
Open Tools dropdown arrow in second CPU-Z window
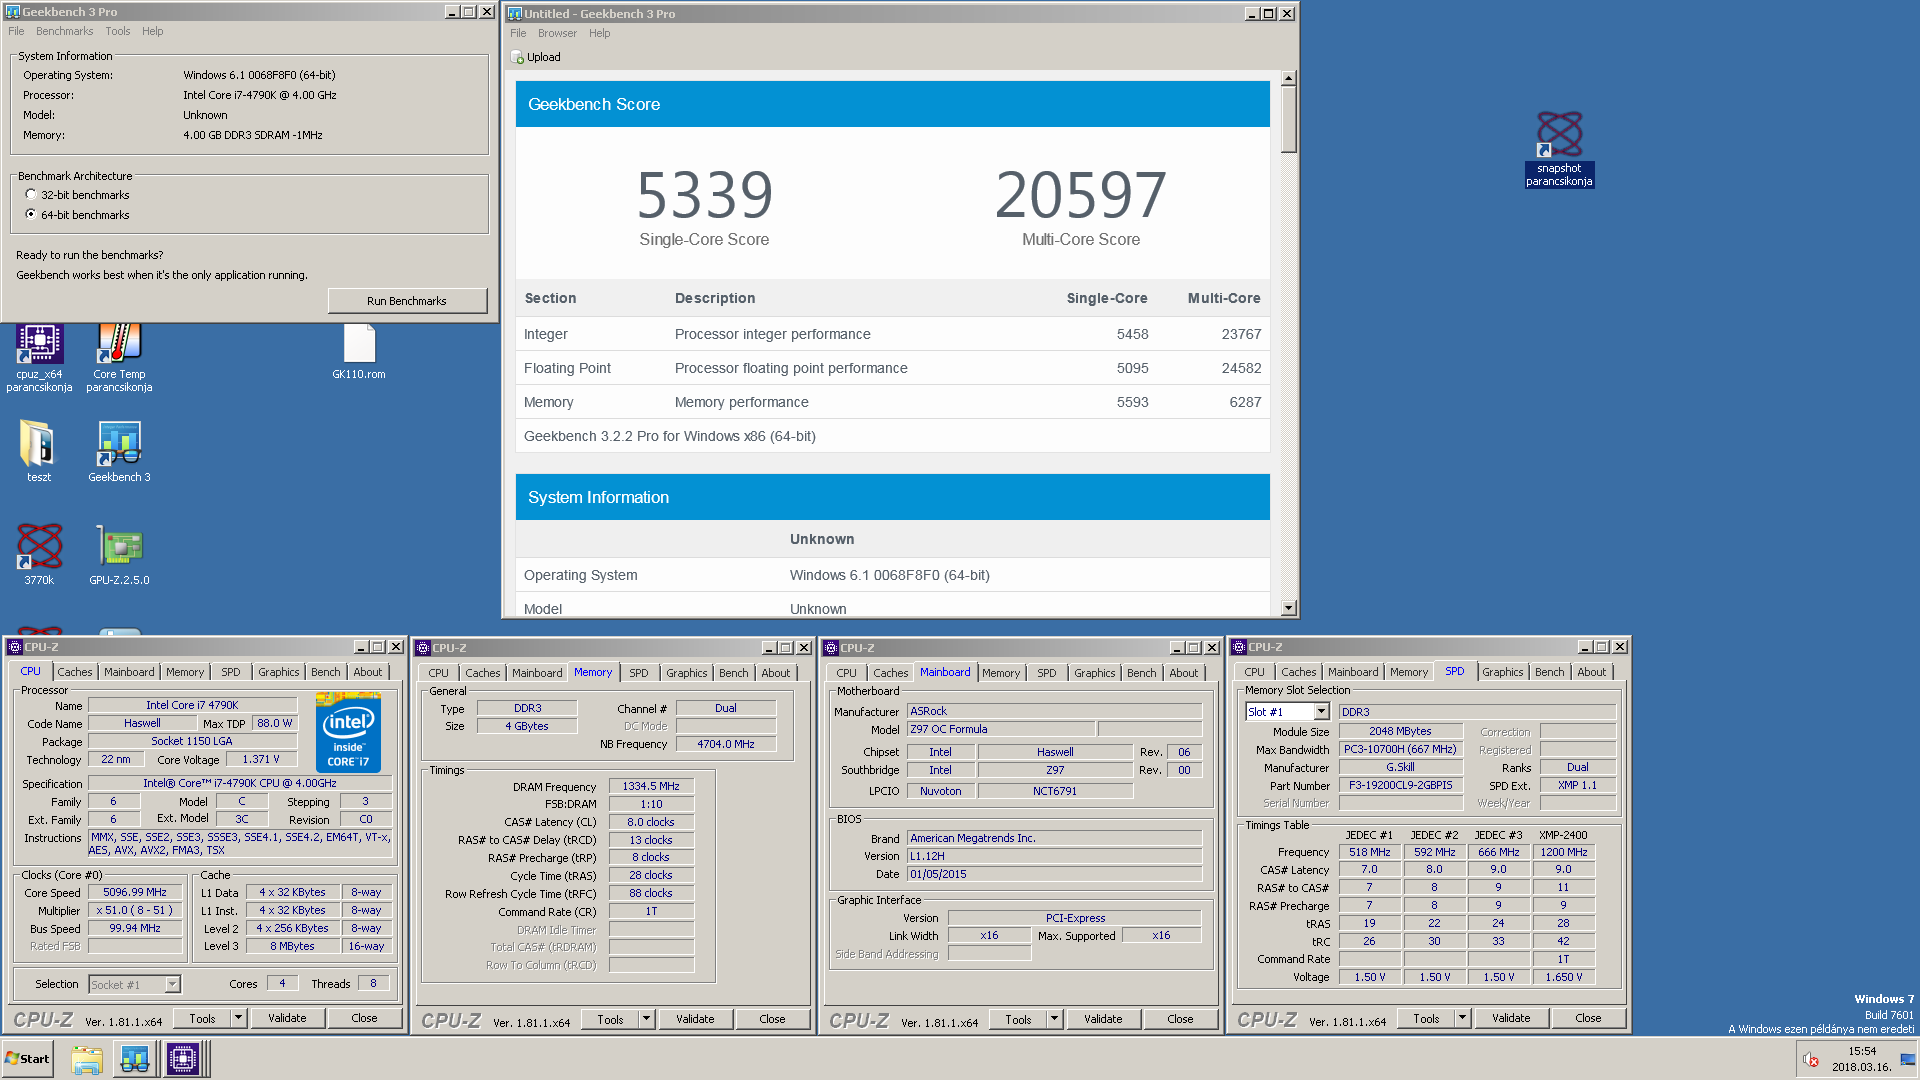(x=646, y=1019)
